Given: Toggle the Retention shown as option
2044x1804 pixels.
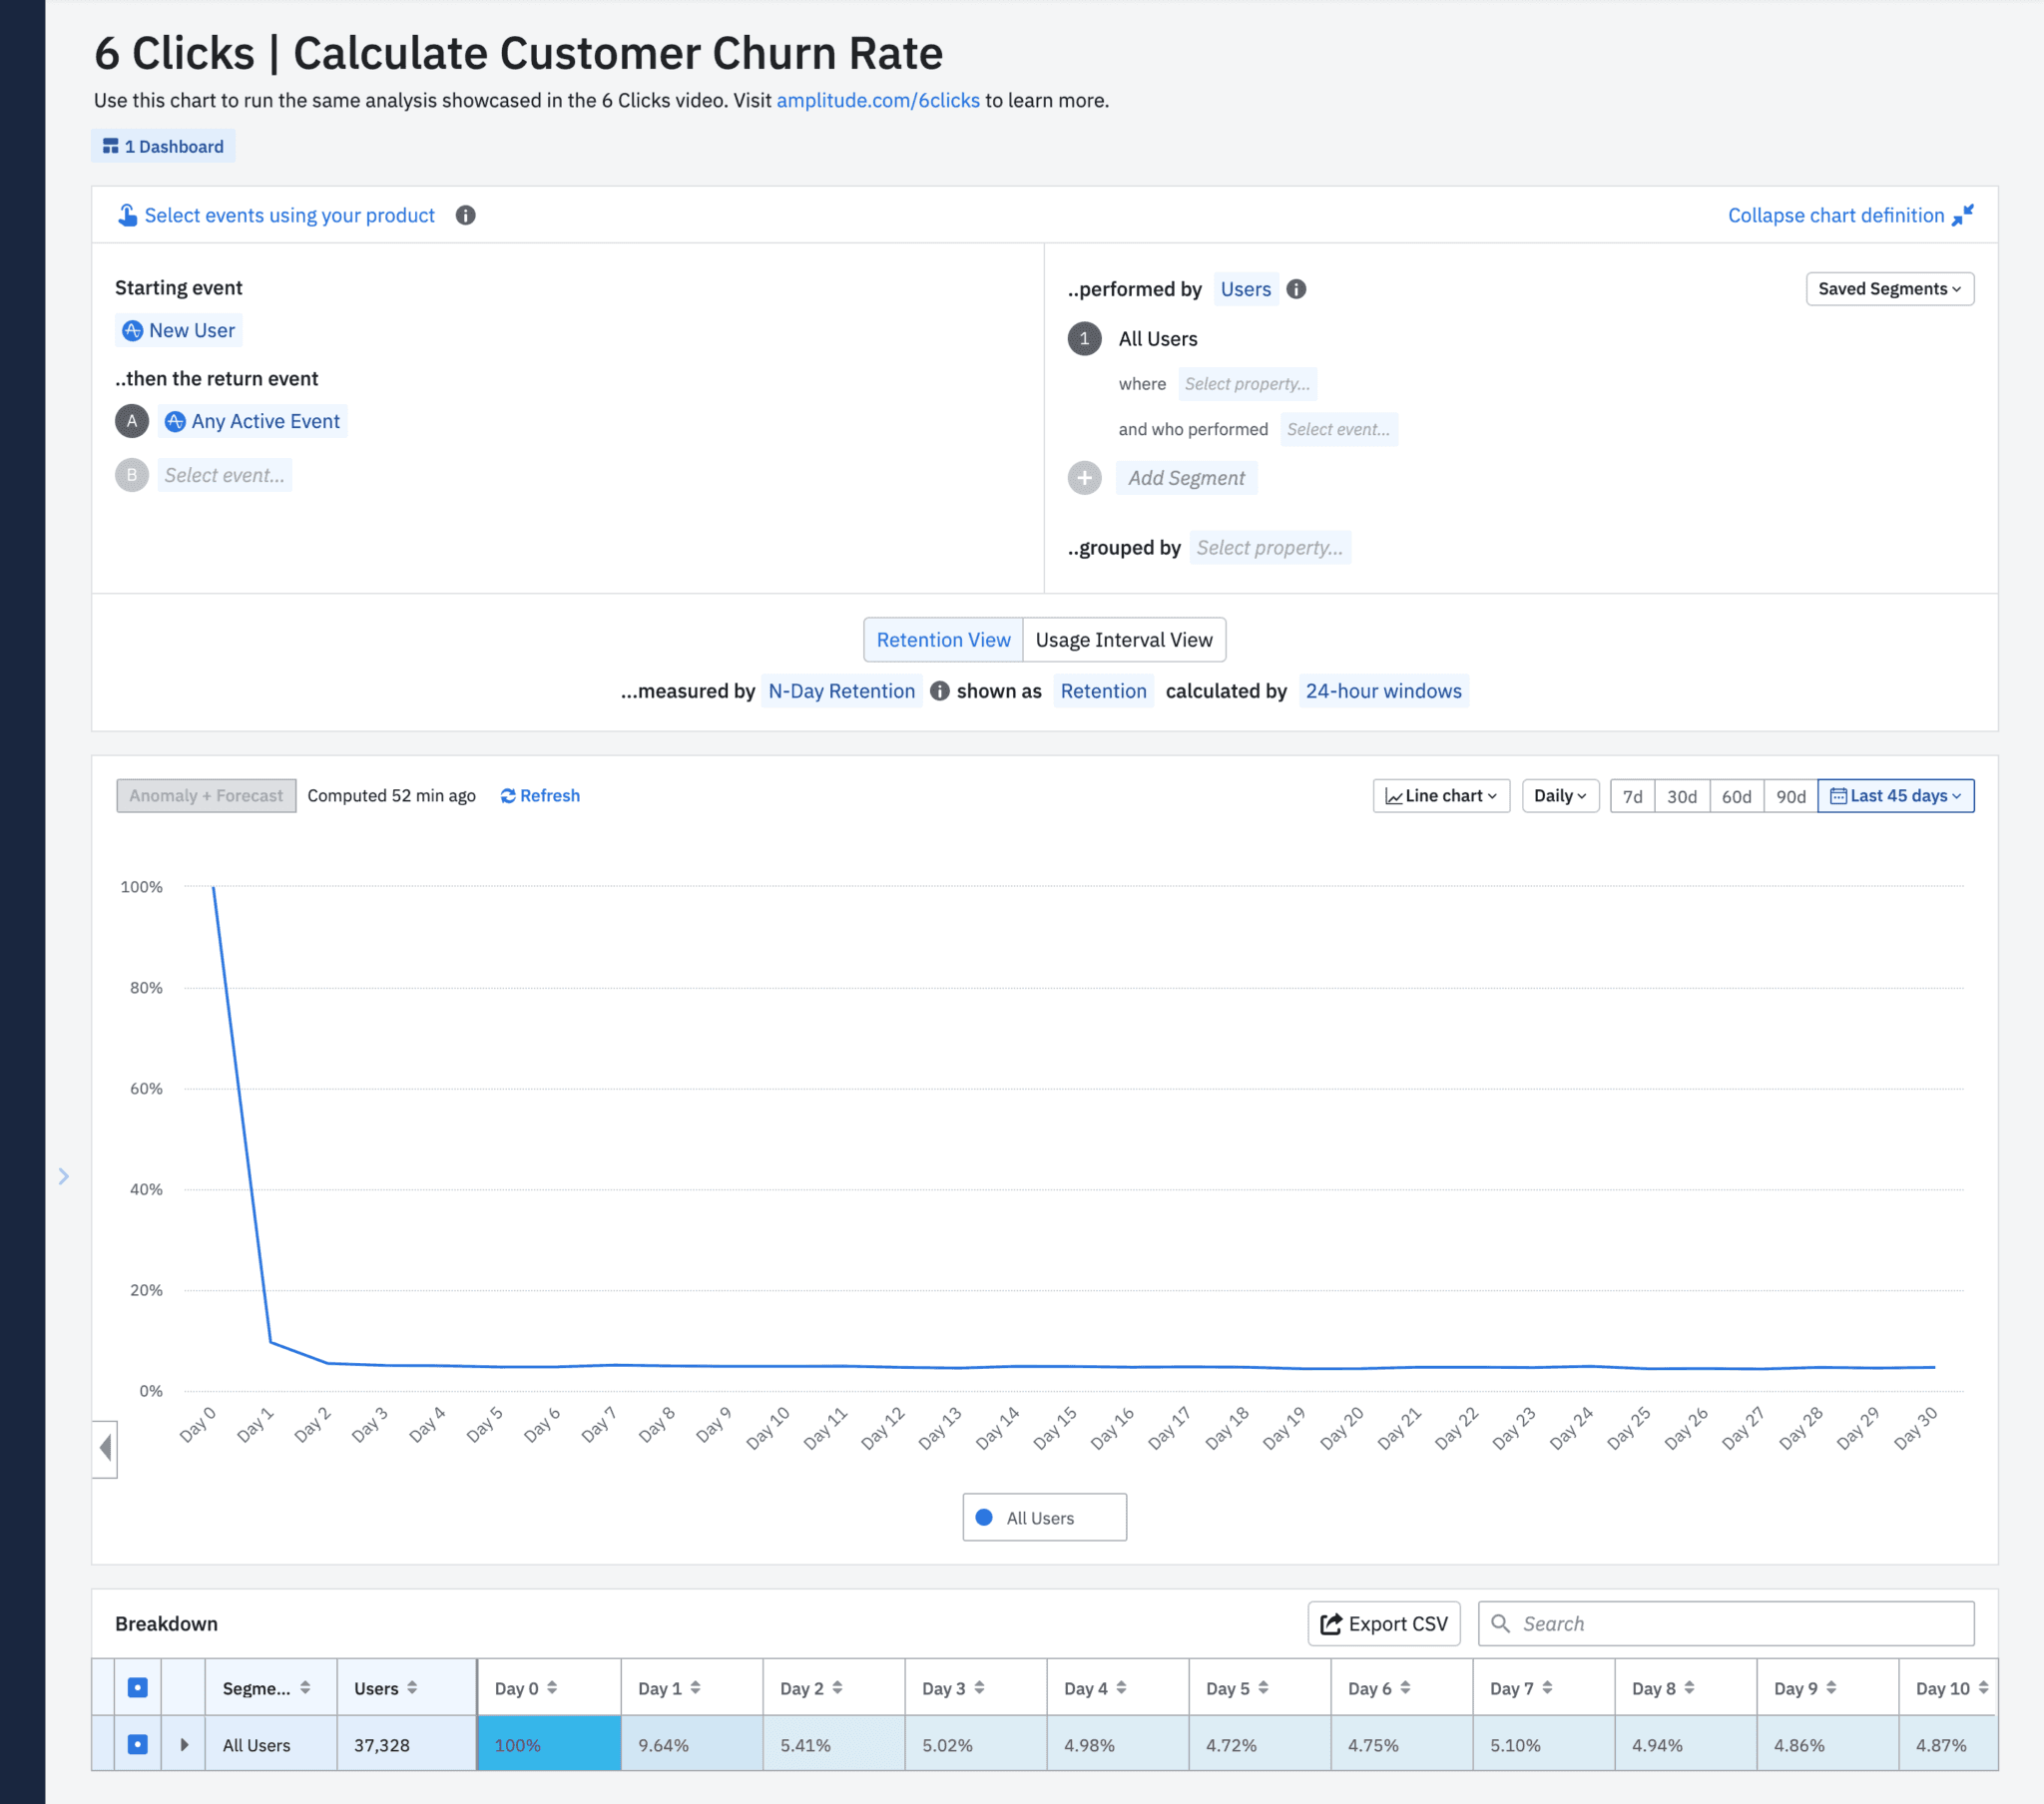Looking at the screenshot, I should [x=1102, y=691].
